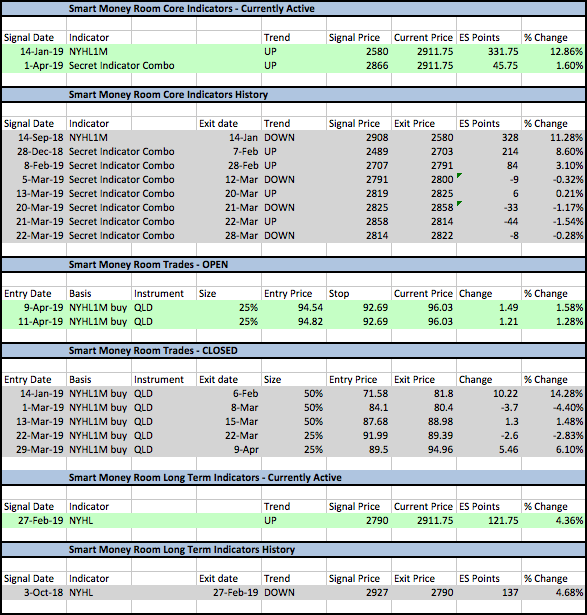Click the 29-Mar-19 entry date
This screenshot has width=587, height=615.
click(40, 449)
